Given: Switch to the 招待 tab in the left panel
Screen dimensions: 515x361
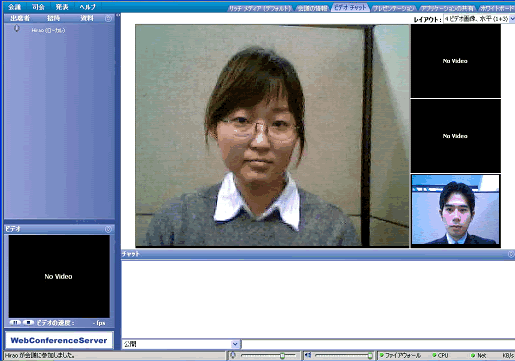Looking at the screenshot, I should pyautogui.click(x=53, y=18).
